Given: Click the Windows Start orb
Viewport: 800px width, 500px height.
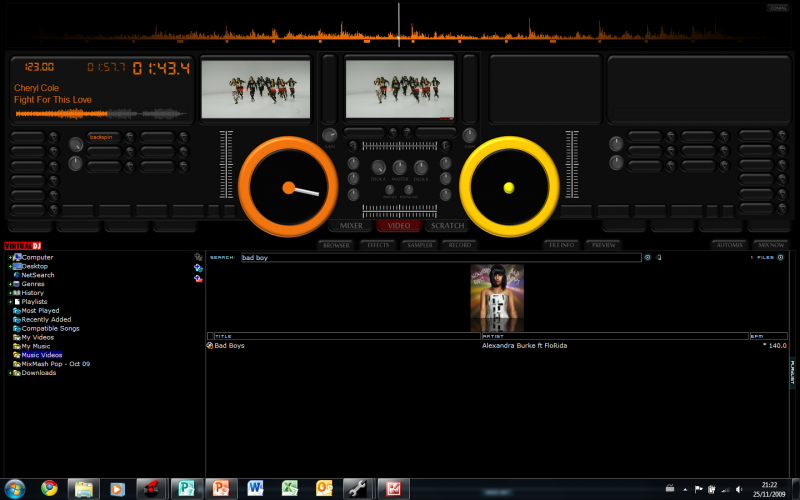Looking at the screenshot, I should pyautogui.click(x=14, y=489).
